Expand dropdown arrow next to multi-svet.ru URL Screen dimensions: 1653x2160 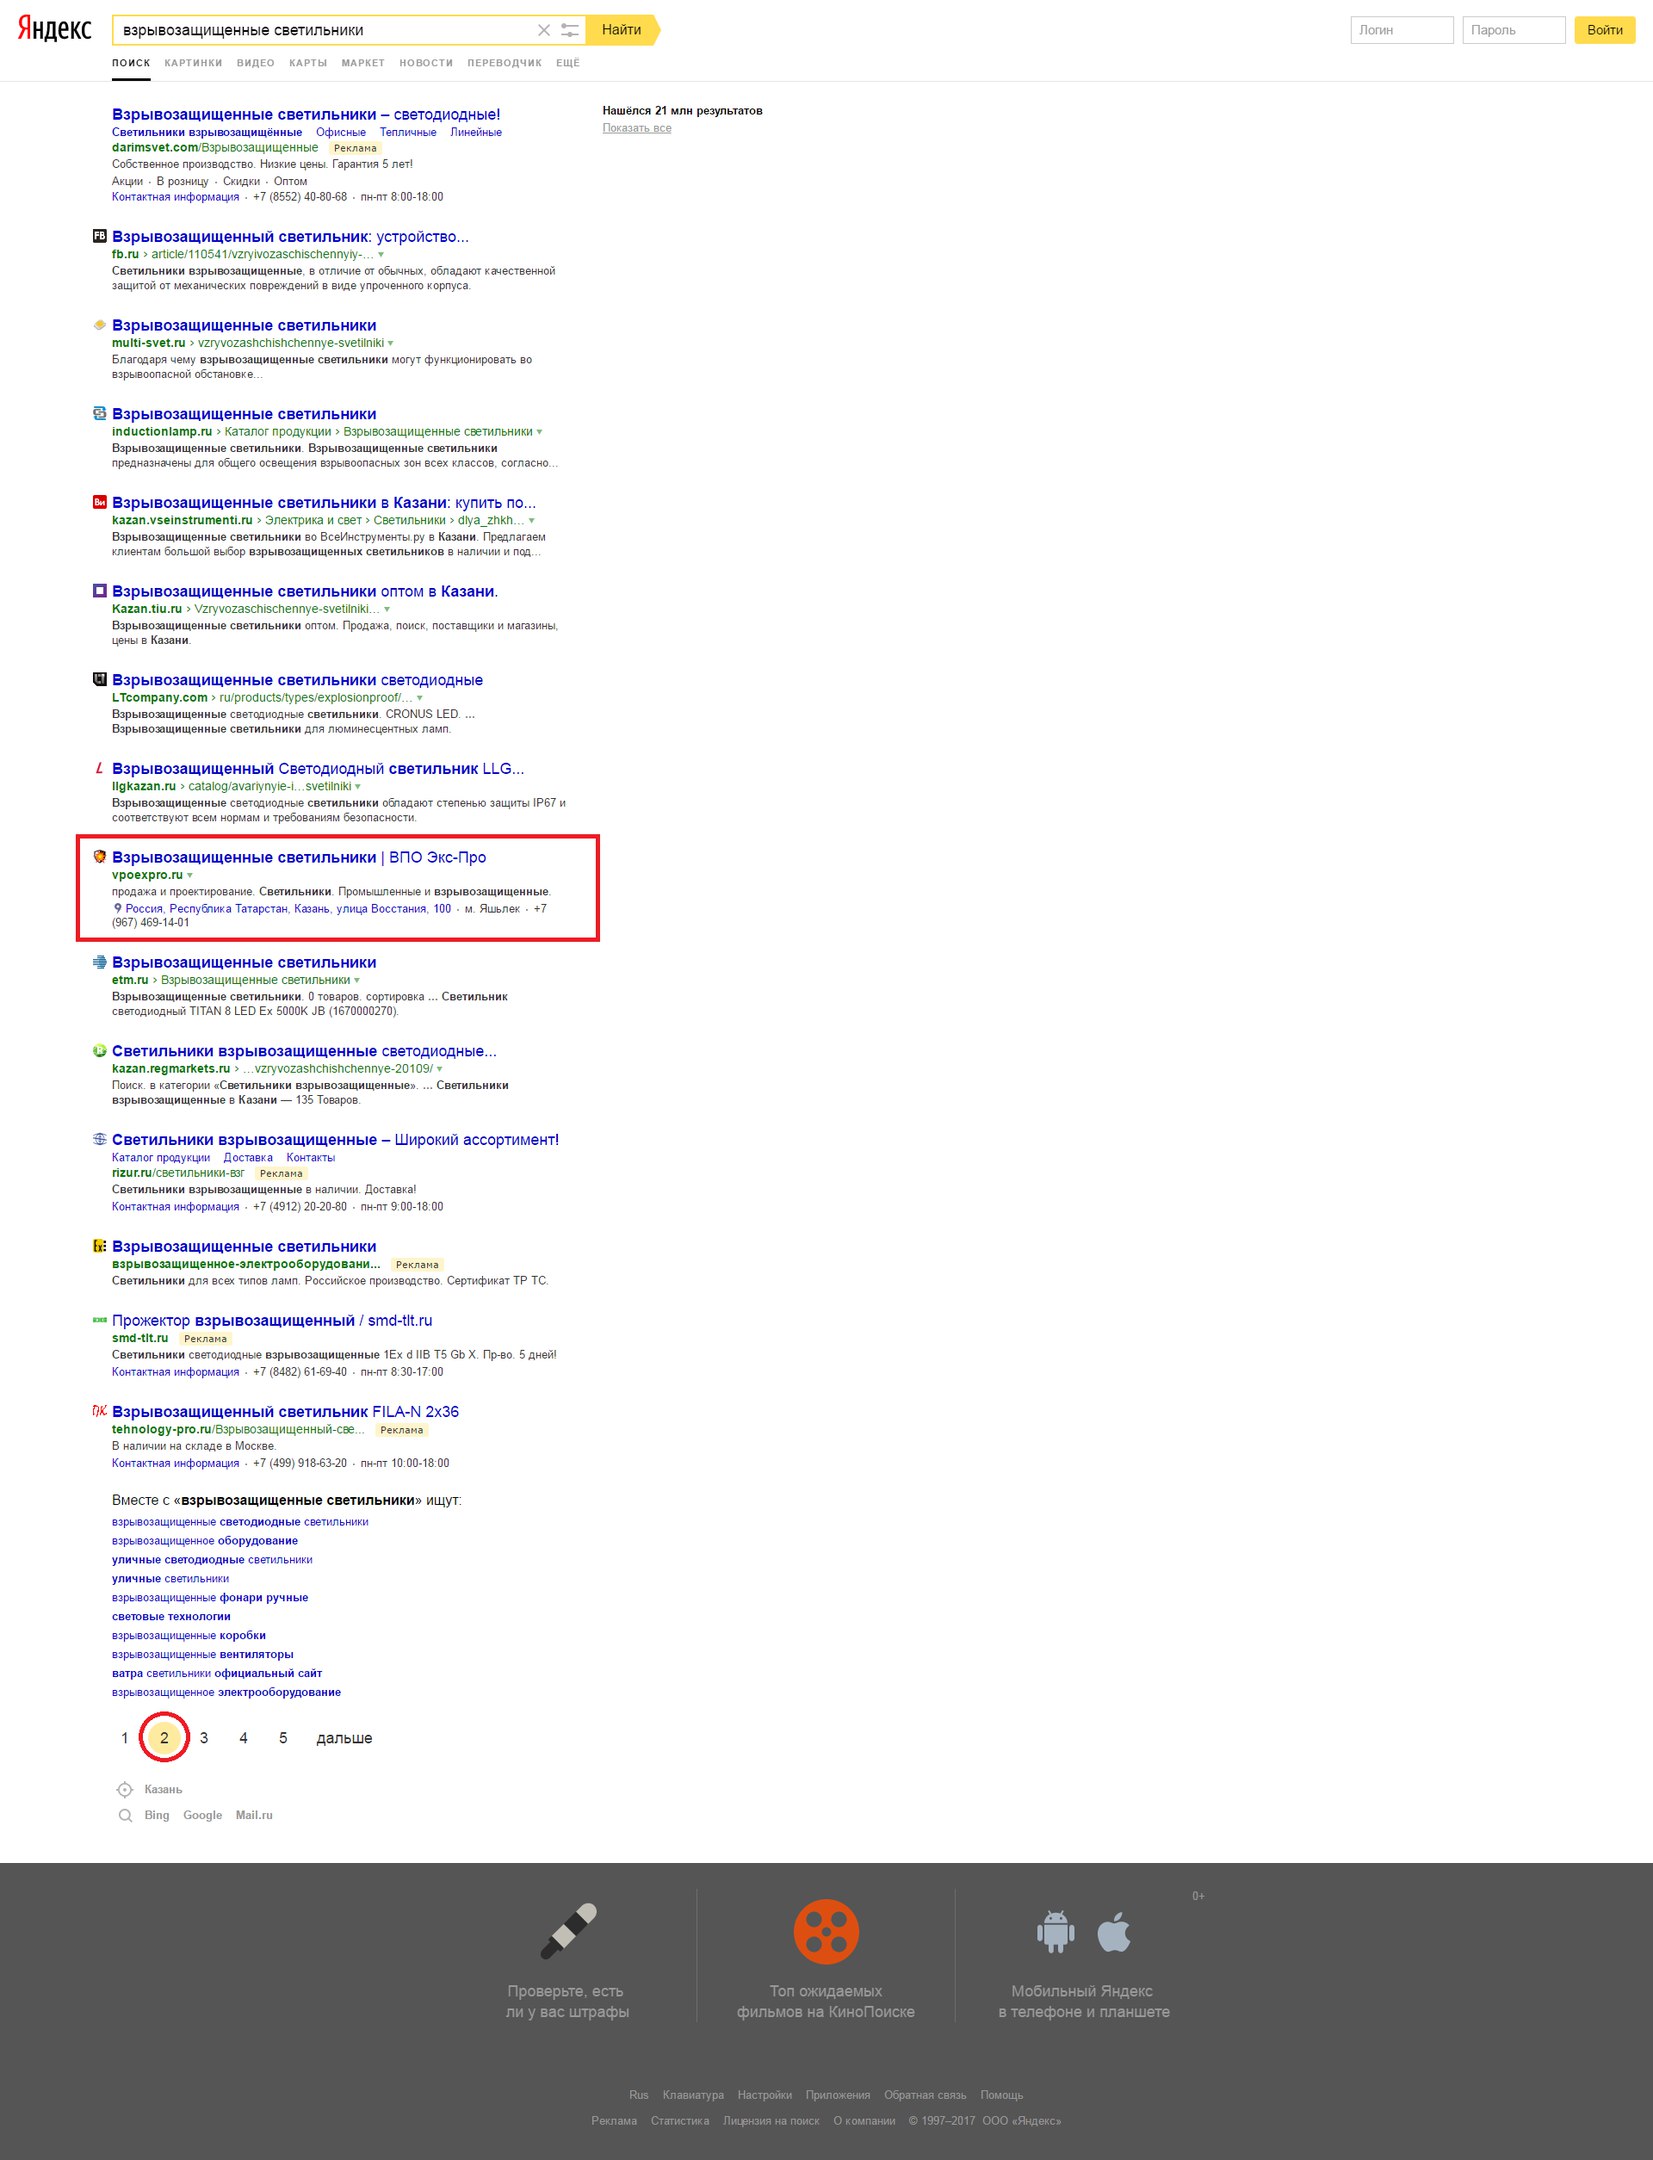391,344
